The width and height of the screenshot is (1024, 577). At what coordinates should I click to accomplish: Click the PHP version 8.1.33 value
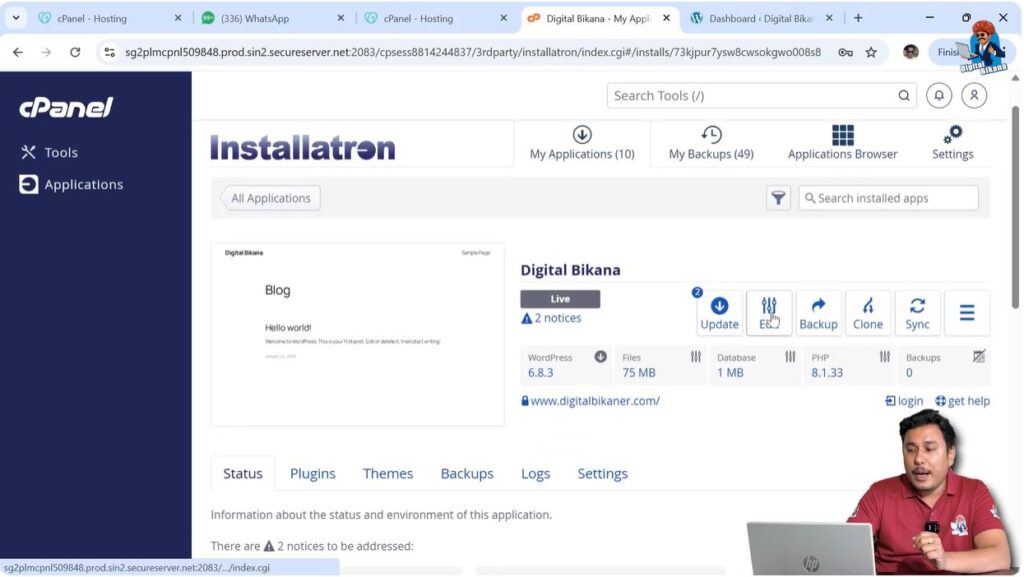click(x=827, y=373)
